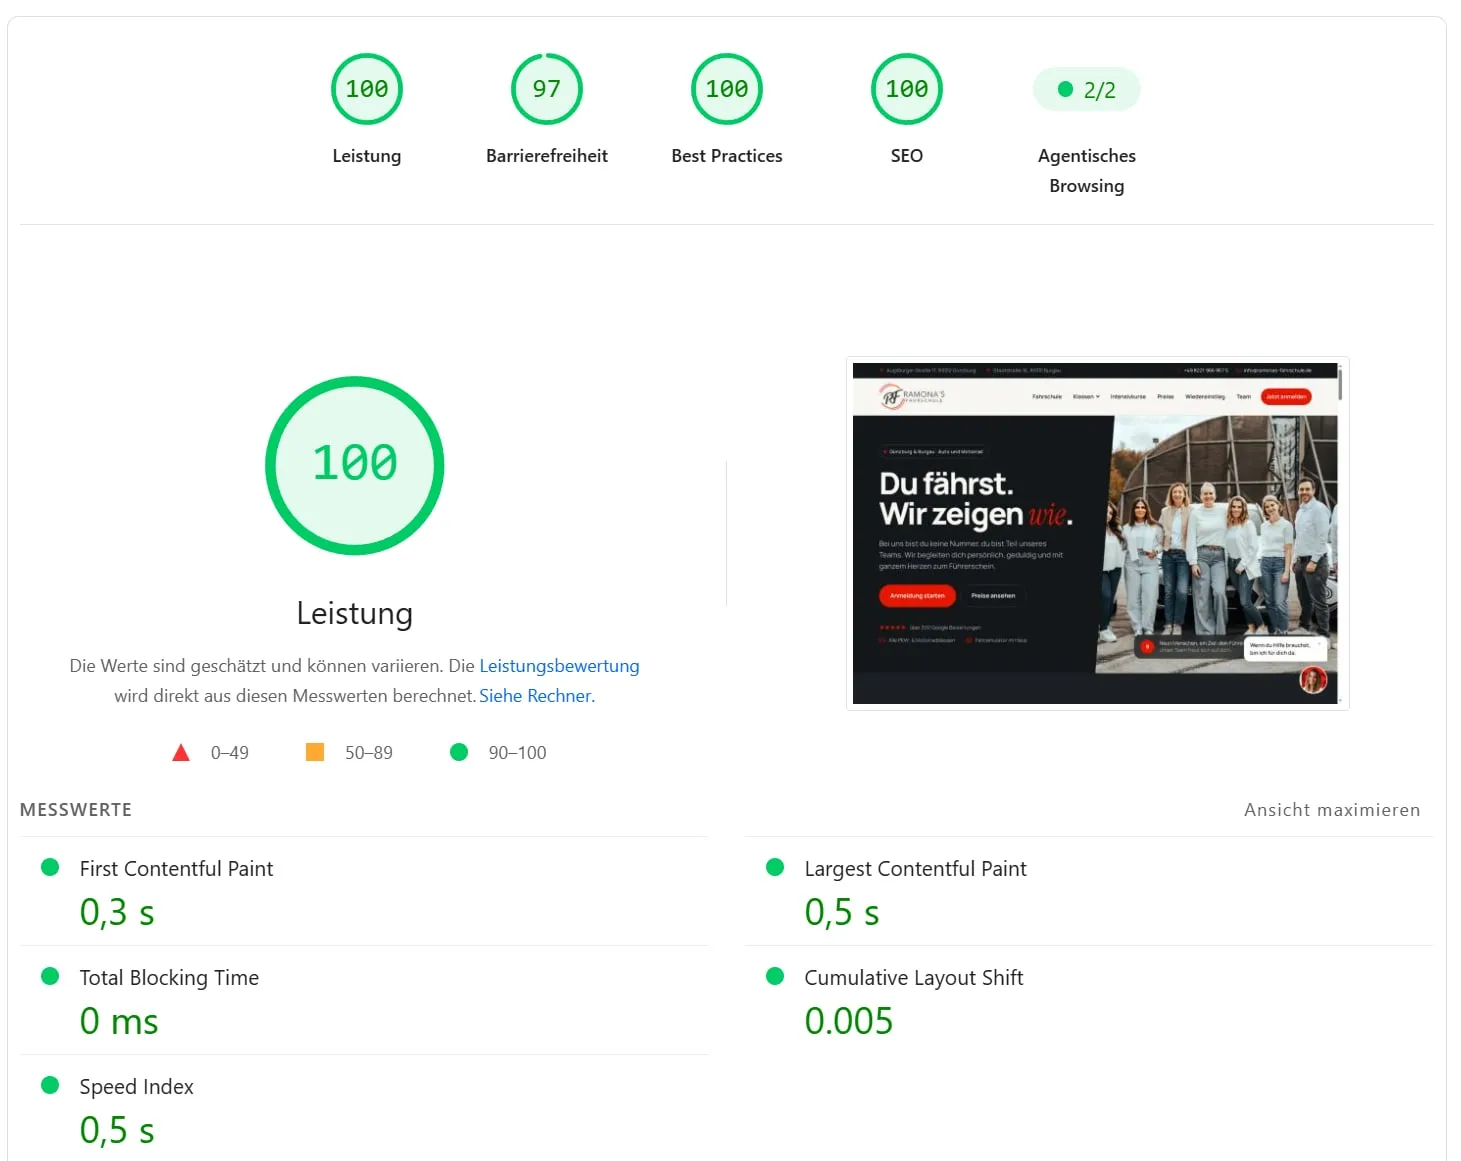Click the large 100 Leistung gauge
Screen dimensions: 1461x1161
(x=355, y=465)
